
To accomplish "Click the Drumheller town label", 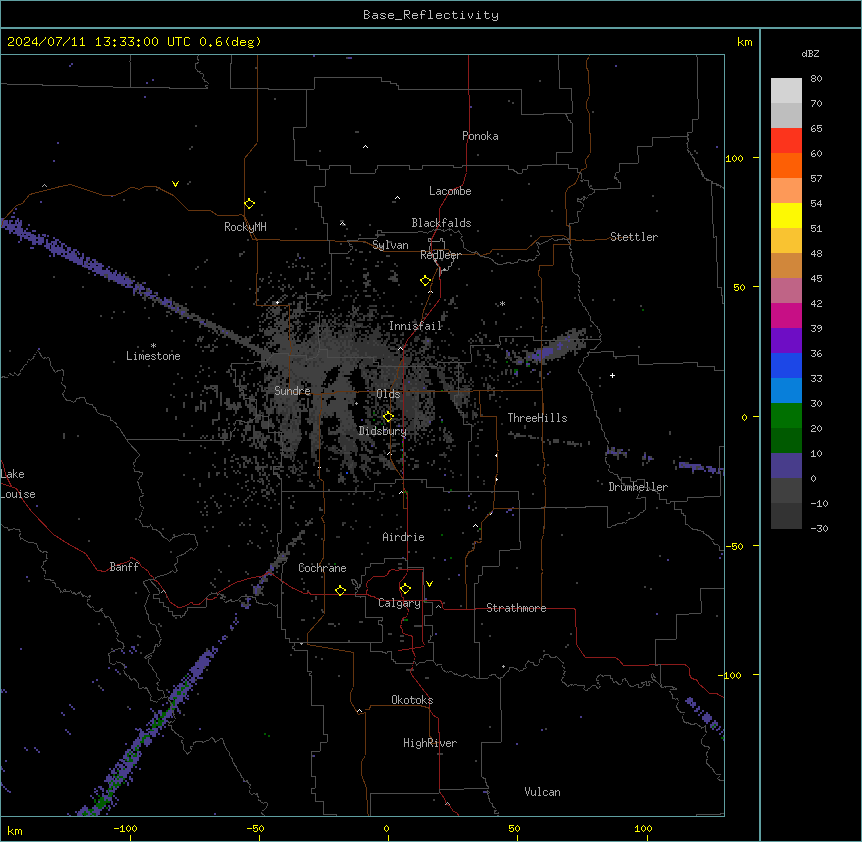I will [x=638, y=487].
